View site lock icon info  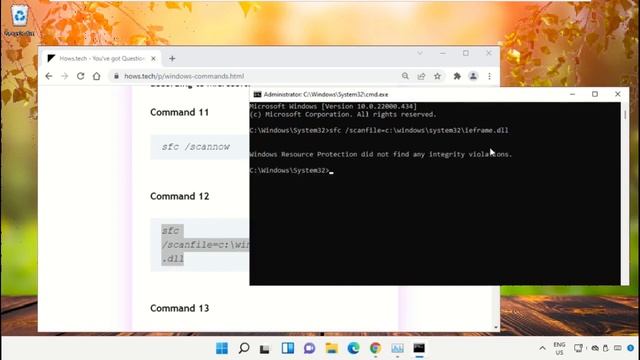click(x=116, y=76)
